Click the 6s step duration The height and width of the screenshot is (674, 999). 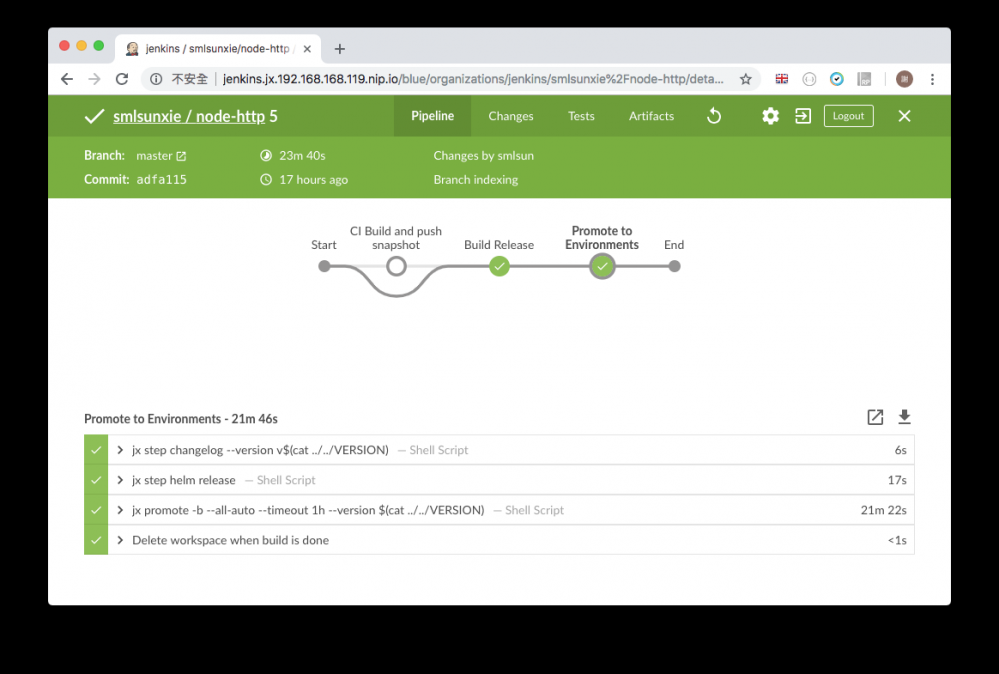tap(900, 450)
